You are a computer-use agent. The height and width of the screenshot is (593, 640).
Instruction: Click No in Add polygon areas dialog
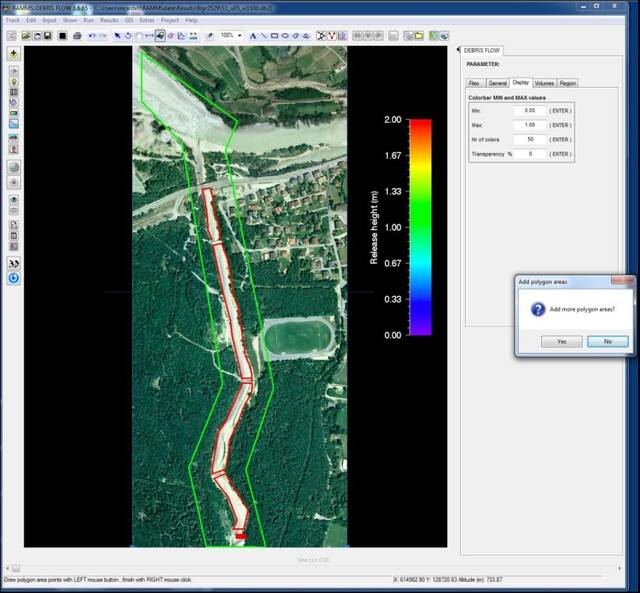(608, 341)
